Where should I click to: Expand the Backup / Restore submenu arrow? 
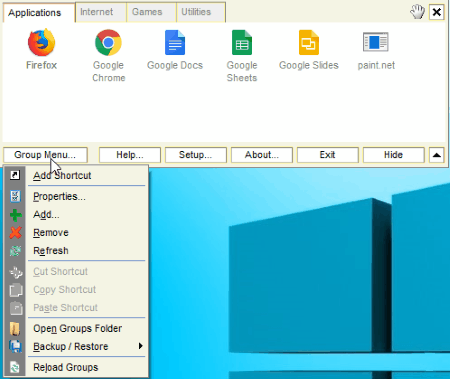coord(141,346)
